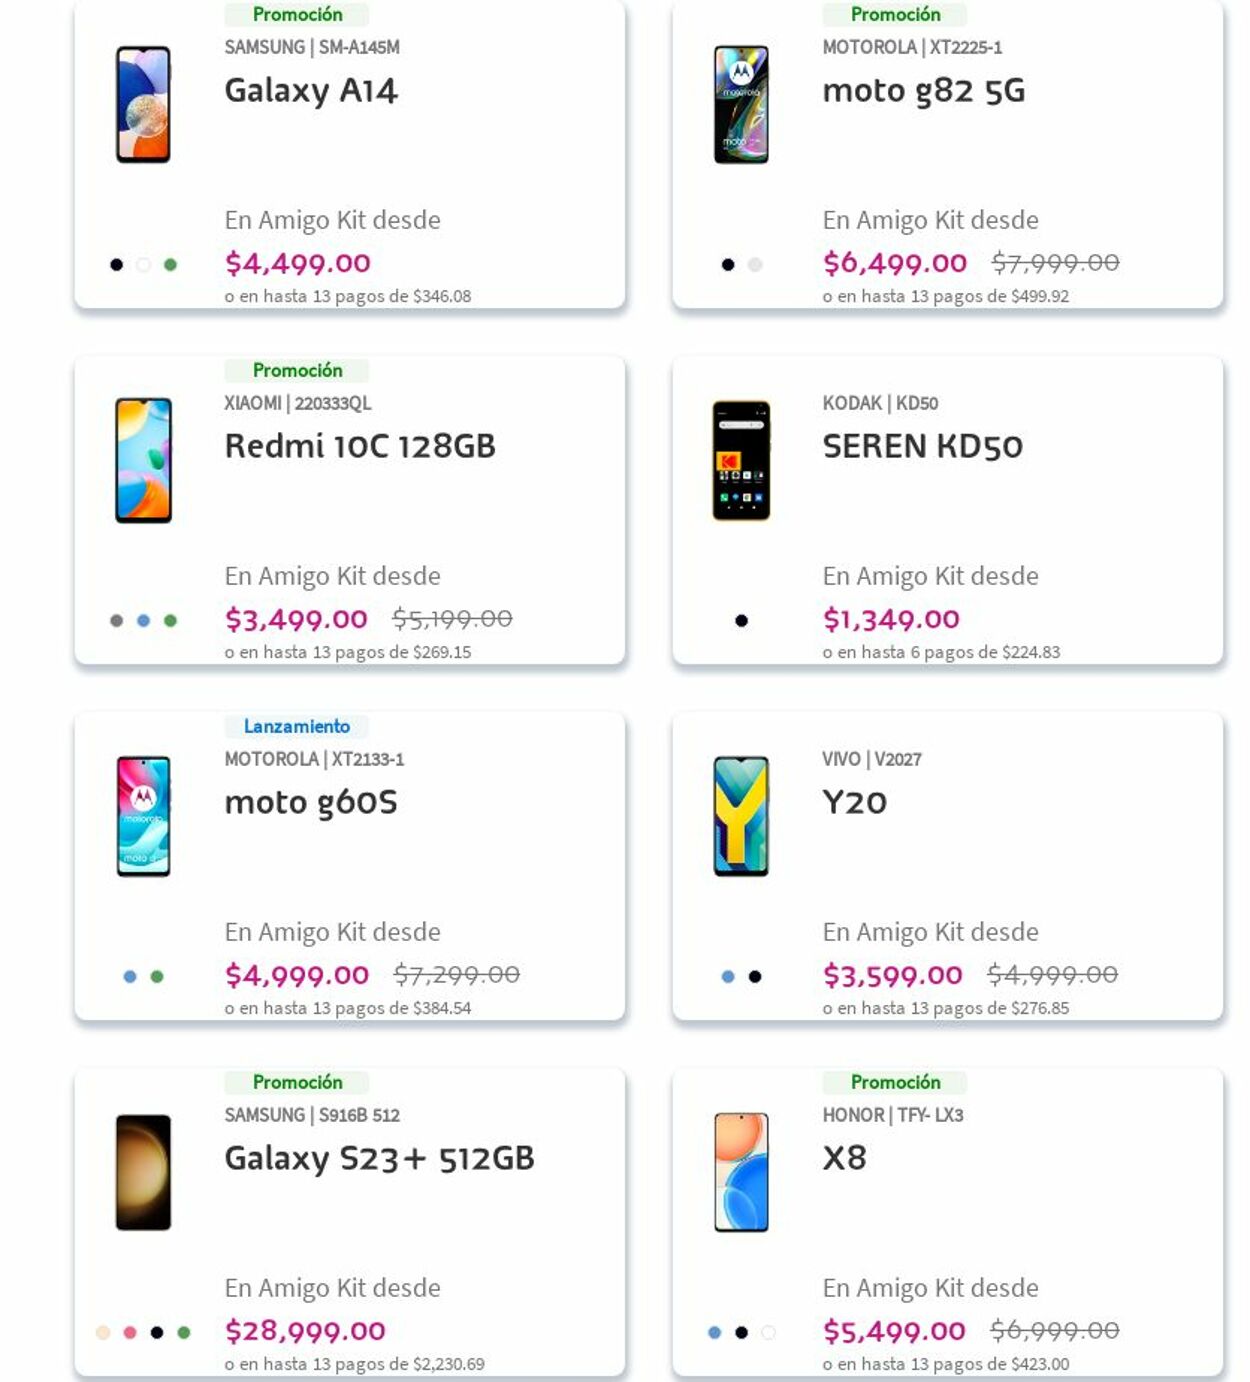This screenshot has height=1382, width=1250.
Task: Open the Galaxy A14 phone thumbnail
Action: [x=143, y=105]
